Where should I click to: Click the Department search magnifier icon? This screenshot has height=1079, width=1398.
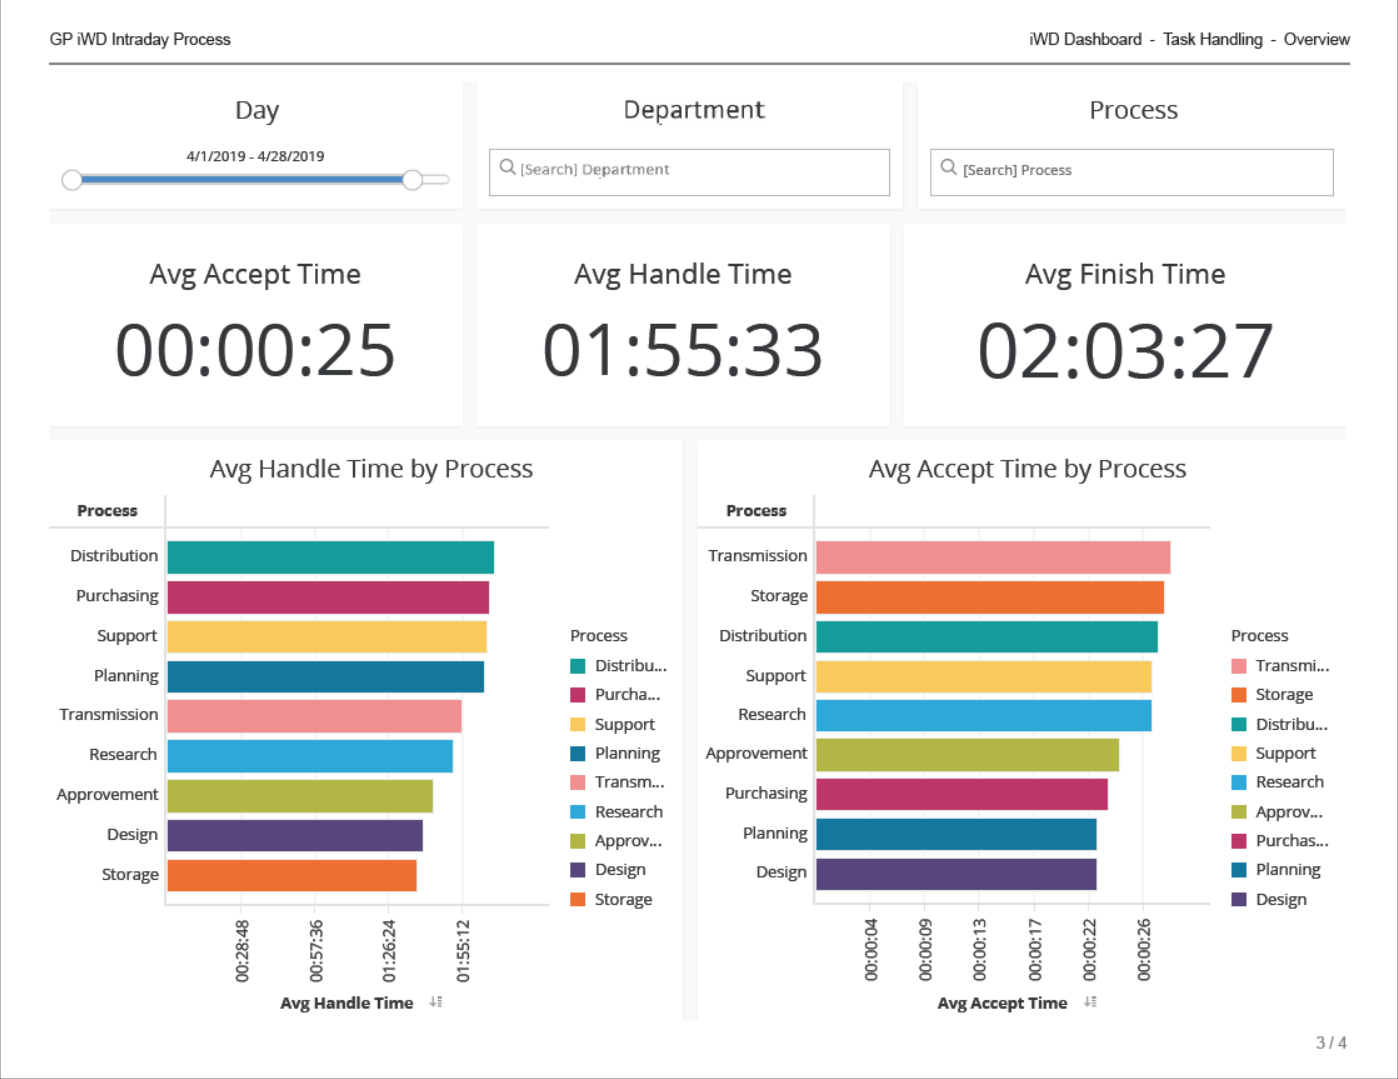click(508, 168)
